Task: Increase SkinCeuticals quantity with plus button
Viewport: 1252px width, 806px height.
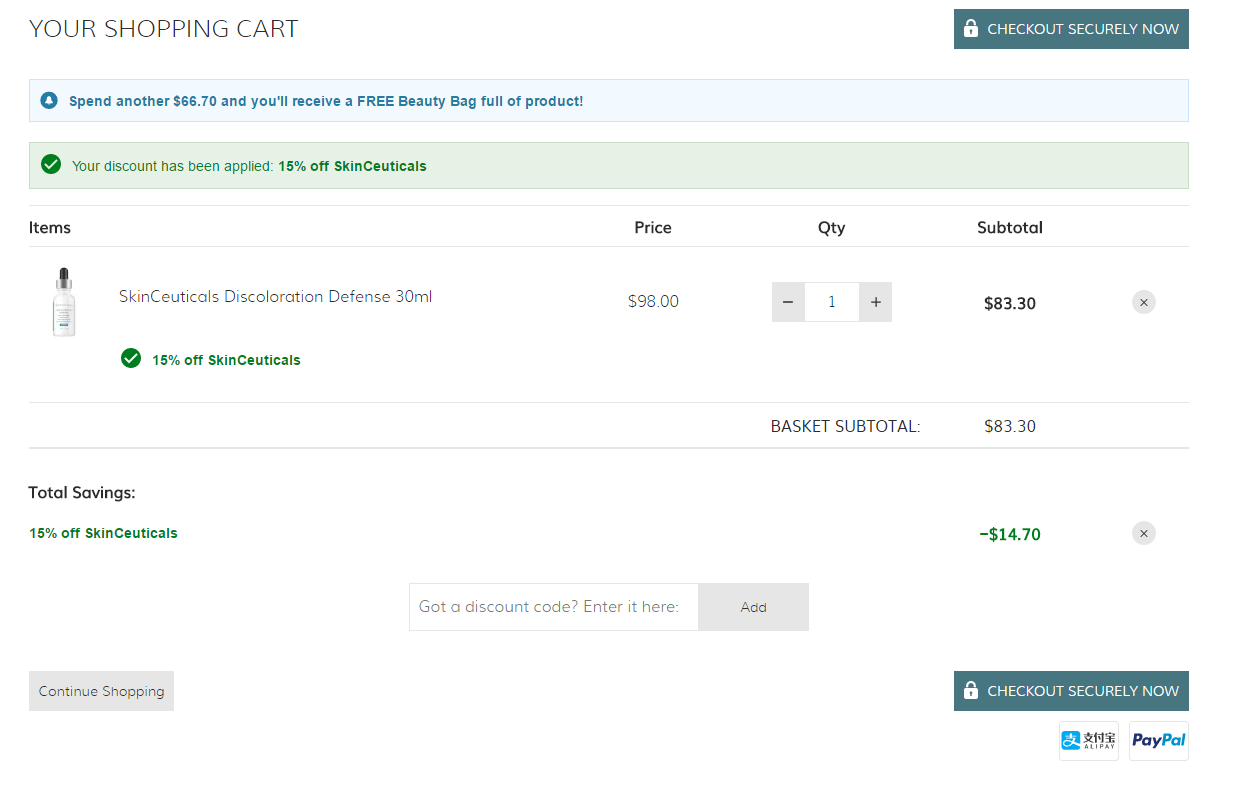Action: (x=876, y=302)
